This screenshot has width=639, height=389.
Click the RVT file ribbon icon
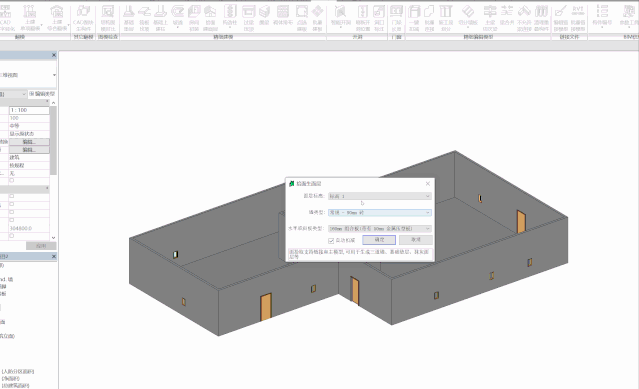click(x=578, y=17)
